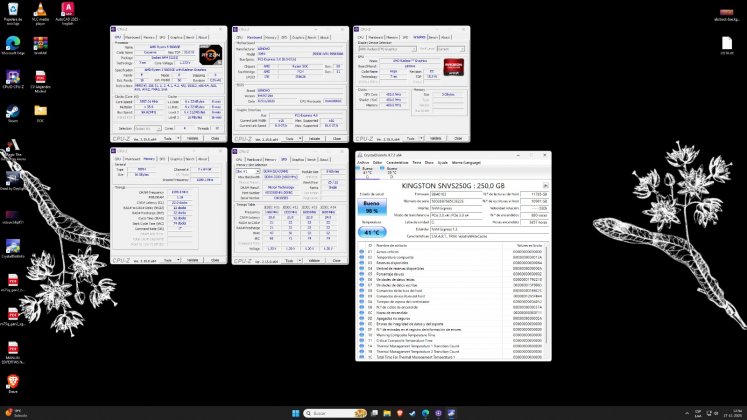The width and height of the screenshot is (747, 420).
Task: Select the first Bueno 41 °C disk
Action: coord(366,172)
